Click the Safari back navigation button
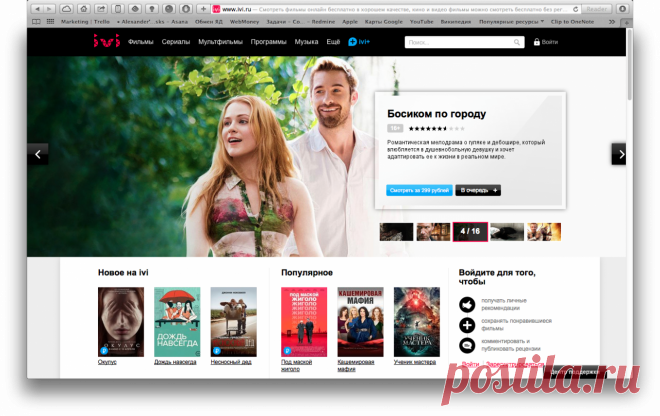The width and height of the screenshot is (660, 416). point(36,8)
